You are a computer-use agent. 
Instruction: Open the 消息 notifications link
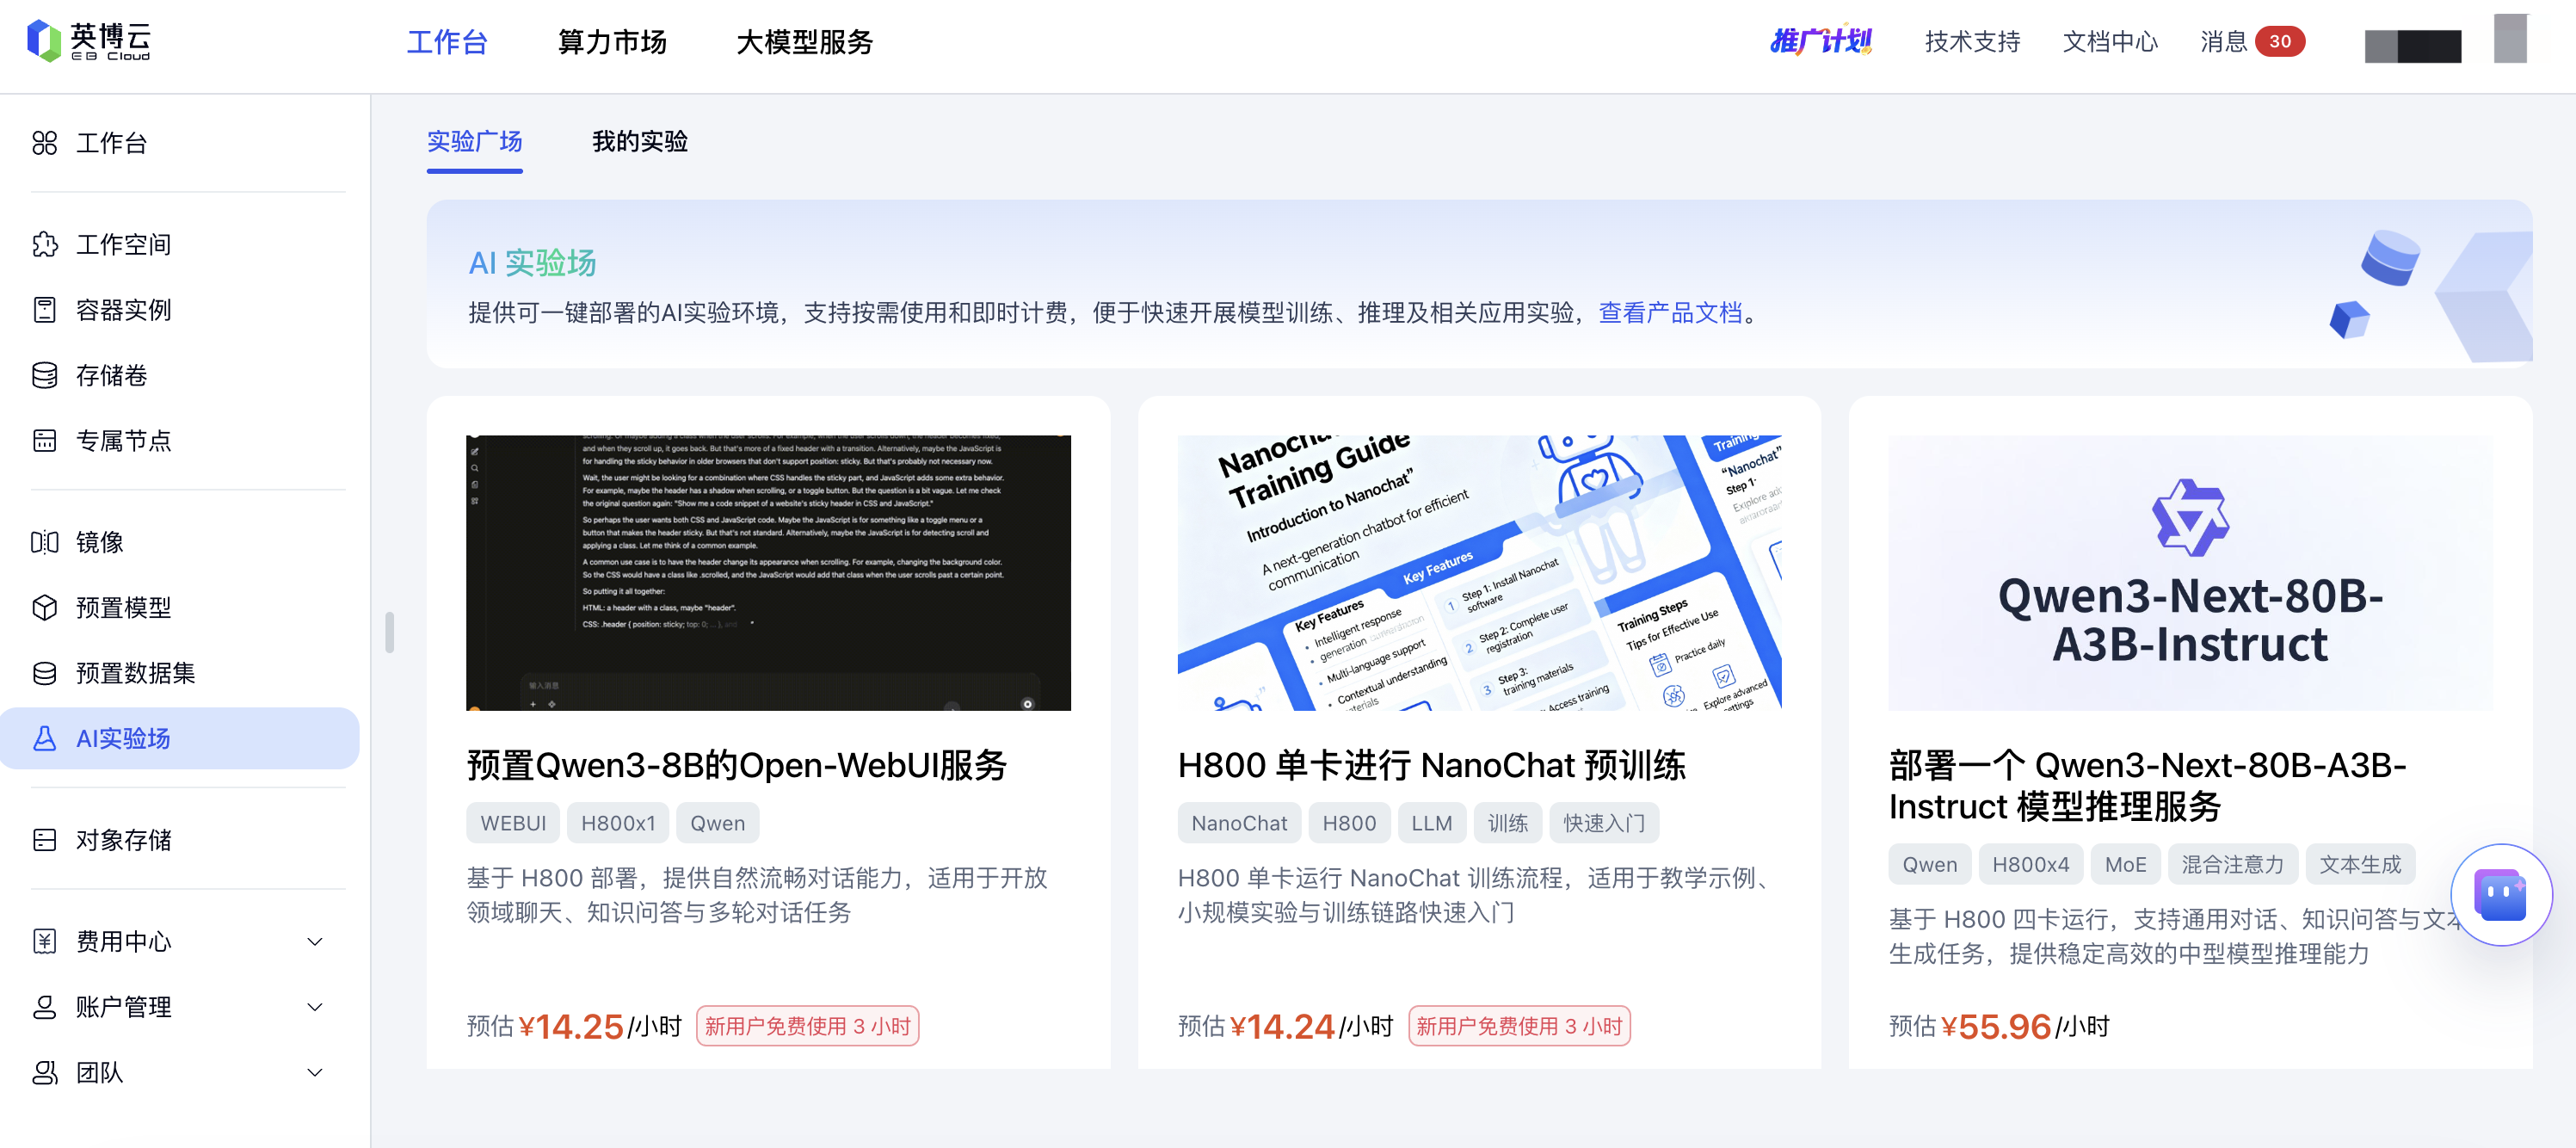pos(2224,42)
